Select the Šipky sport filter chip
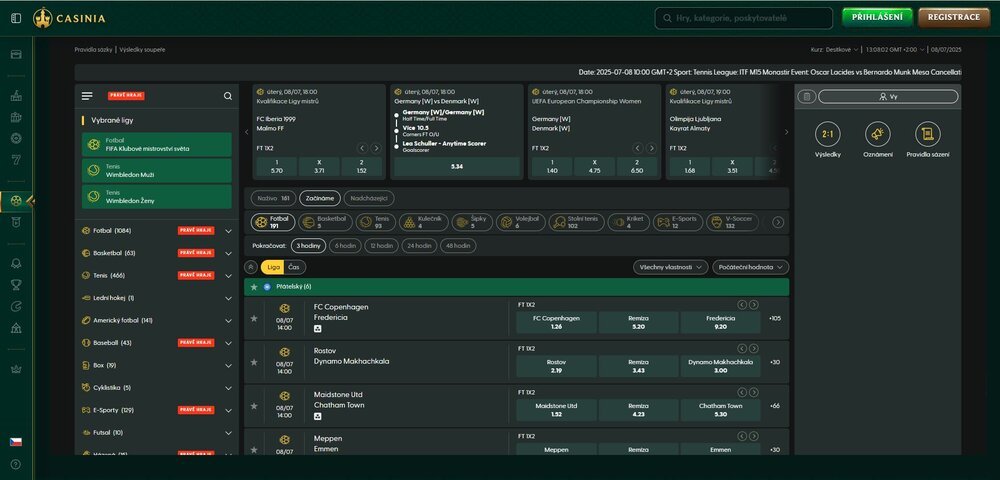The image size is (1000, 480). 472,222
